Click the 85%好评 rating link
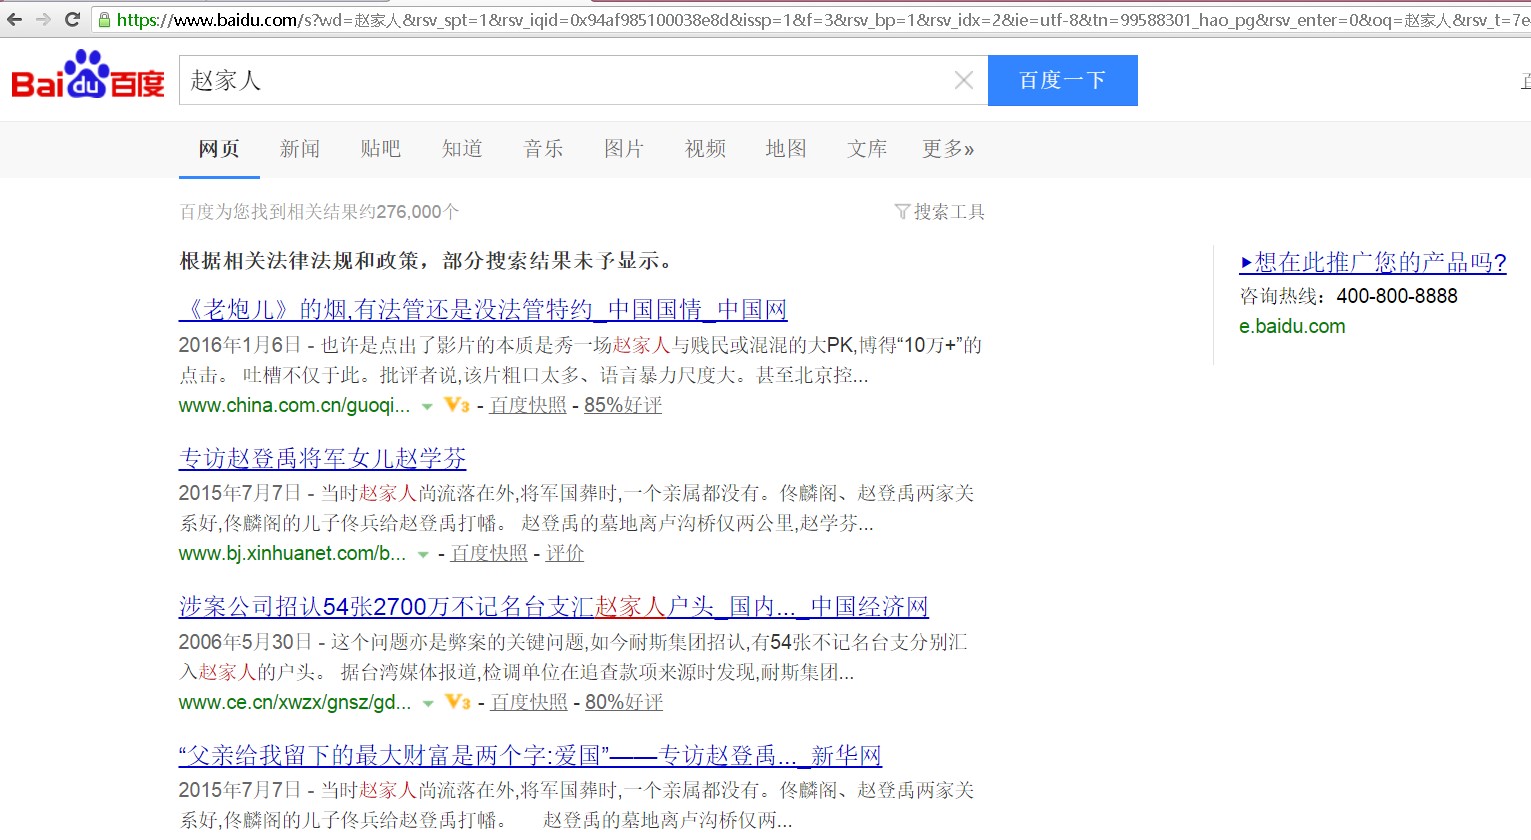Viewport: 1531px width, 840px height. coord(622,405)
